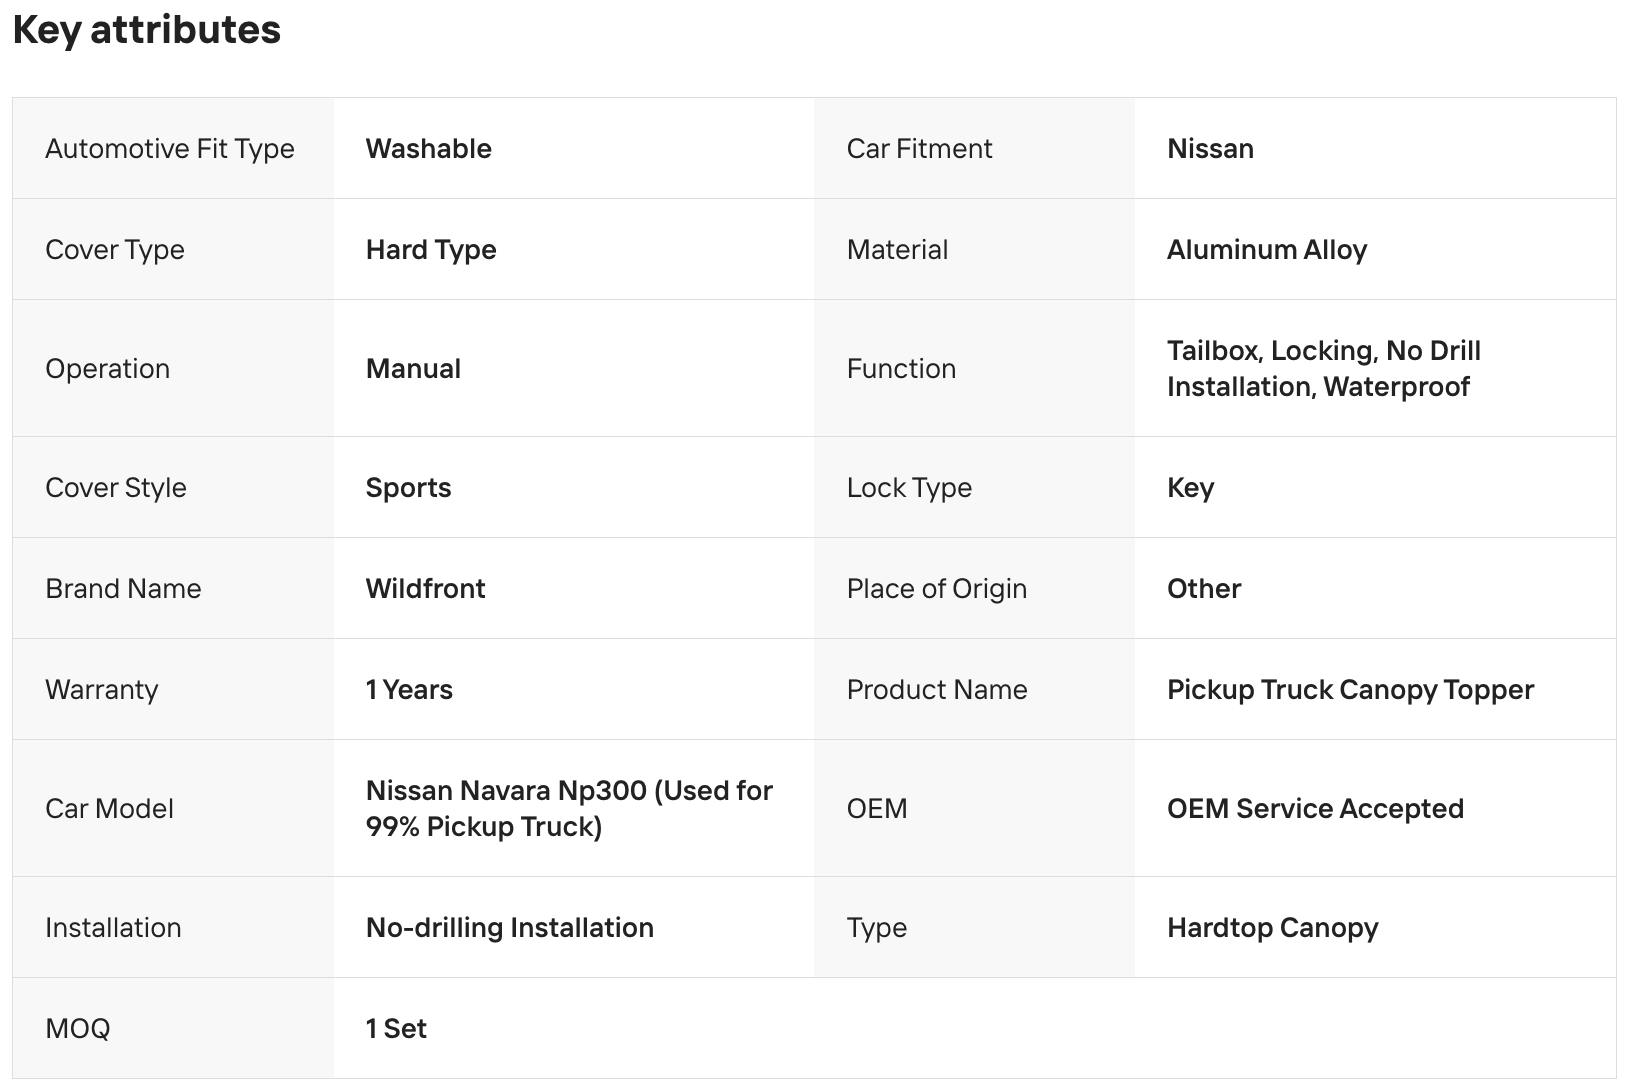The width and height of the screenshot is (1628, 1092).
Task: Select the Wildfront brand name
Action: [x=425, y=589]
